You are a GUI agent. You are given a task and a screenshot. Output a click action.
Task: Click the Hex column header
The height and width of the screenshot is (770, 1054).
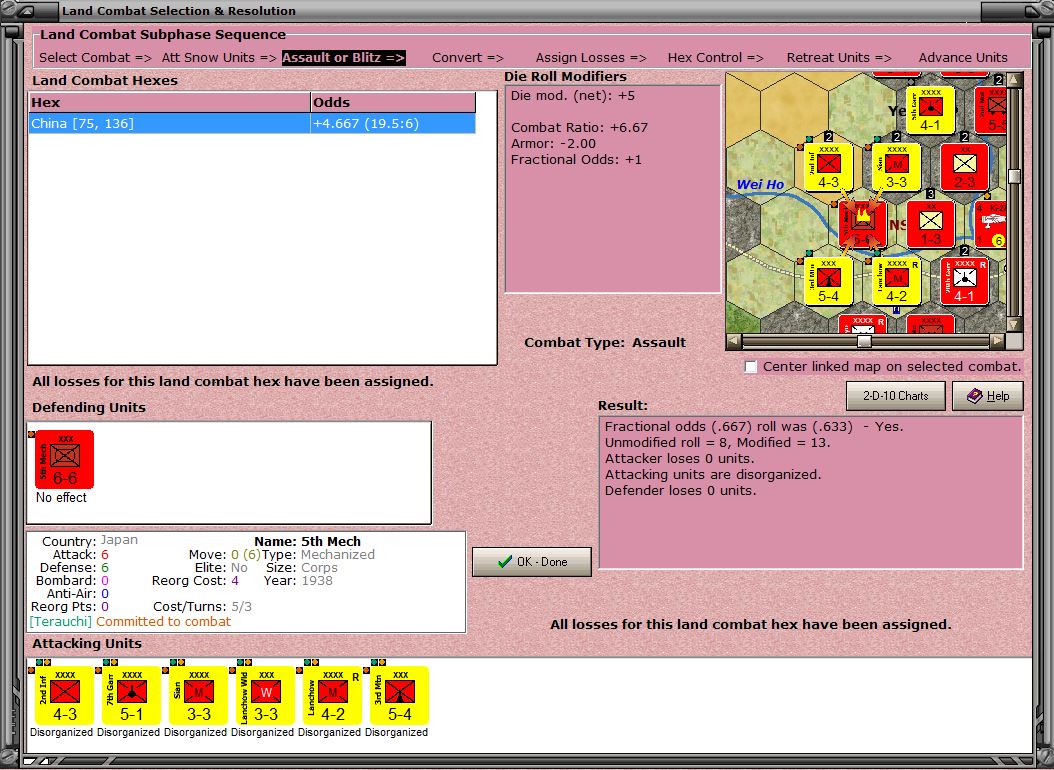169,103
